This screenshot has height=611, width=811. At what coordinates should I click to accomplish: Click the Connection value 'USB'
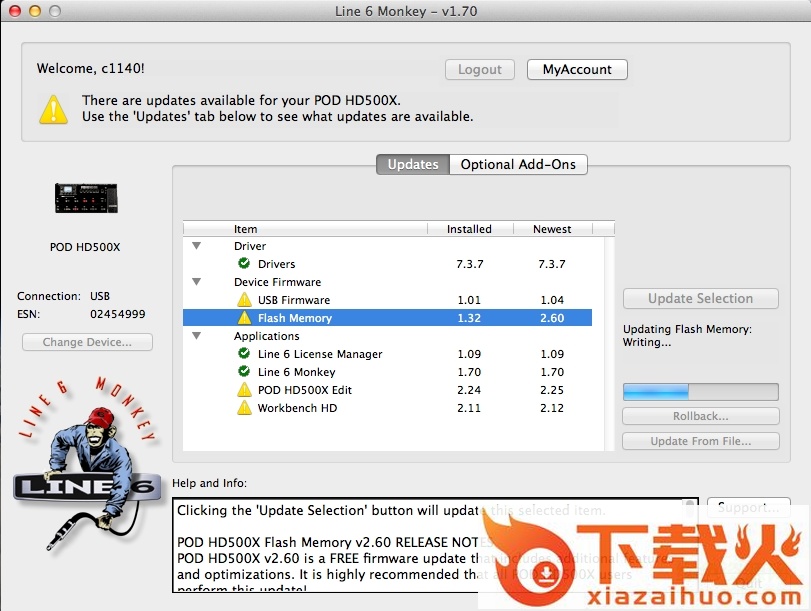point(100,296)
